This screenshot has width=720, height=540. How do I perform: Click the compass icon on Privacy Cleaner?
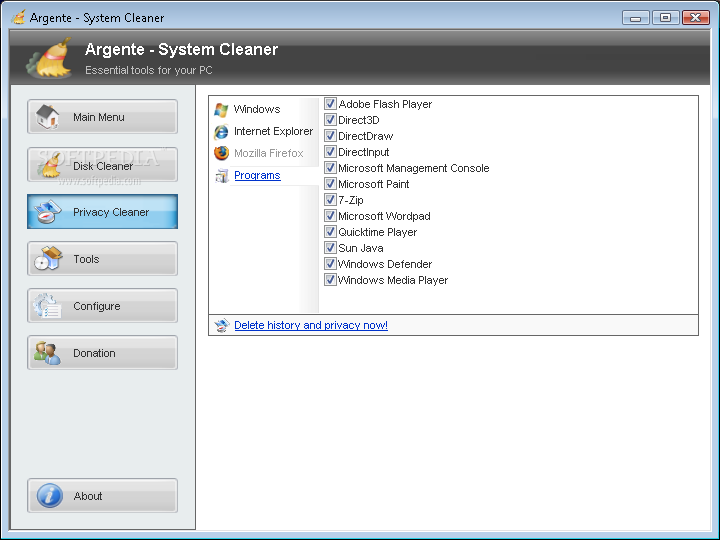(48, 212)
